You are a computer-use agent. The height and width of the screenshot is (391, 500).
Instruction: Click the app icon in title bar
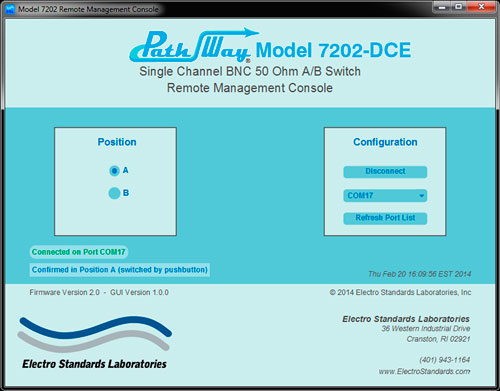point(10,9)
